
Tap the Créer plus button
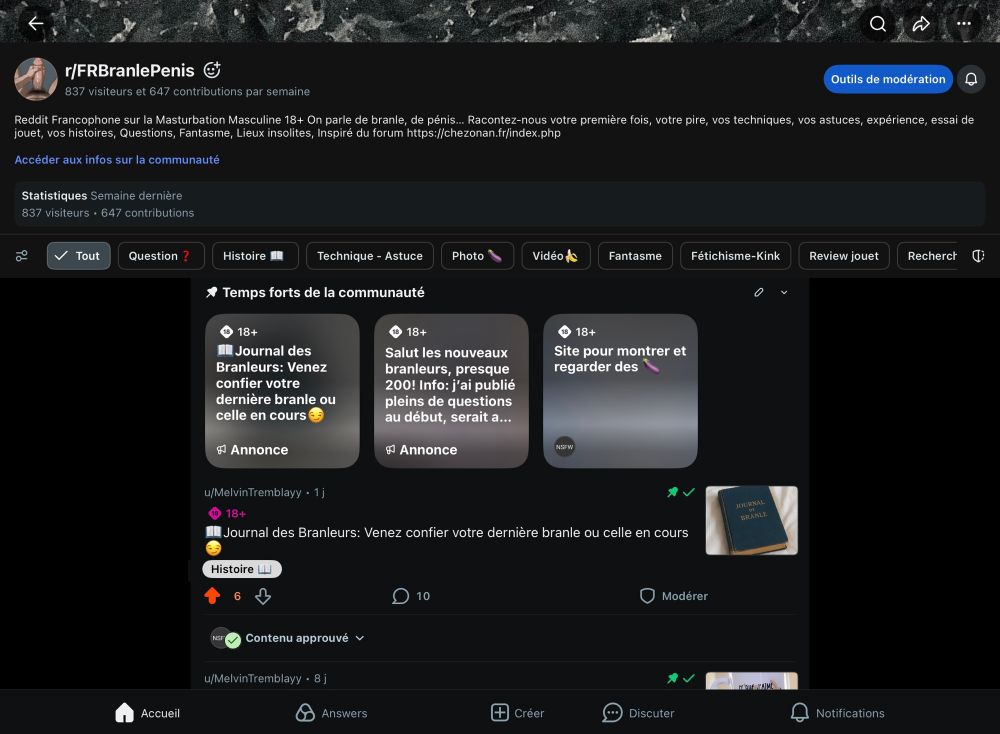(x=517, y=712)
